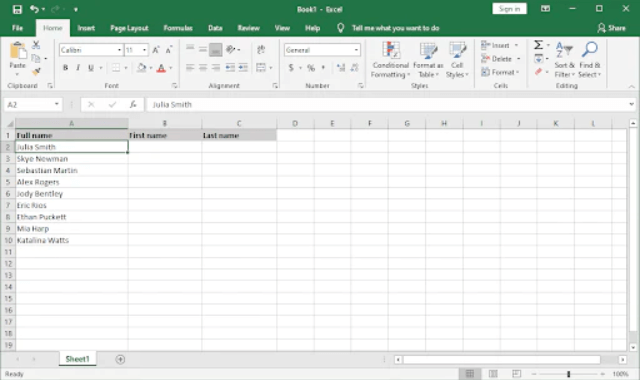This screenshot has height=380, width=640.
Task: Switch to the View tab
Action: click(x=282, y=28)
